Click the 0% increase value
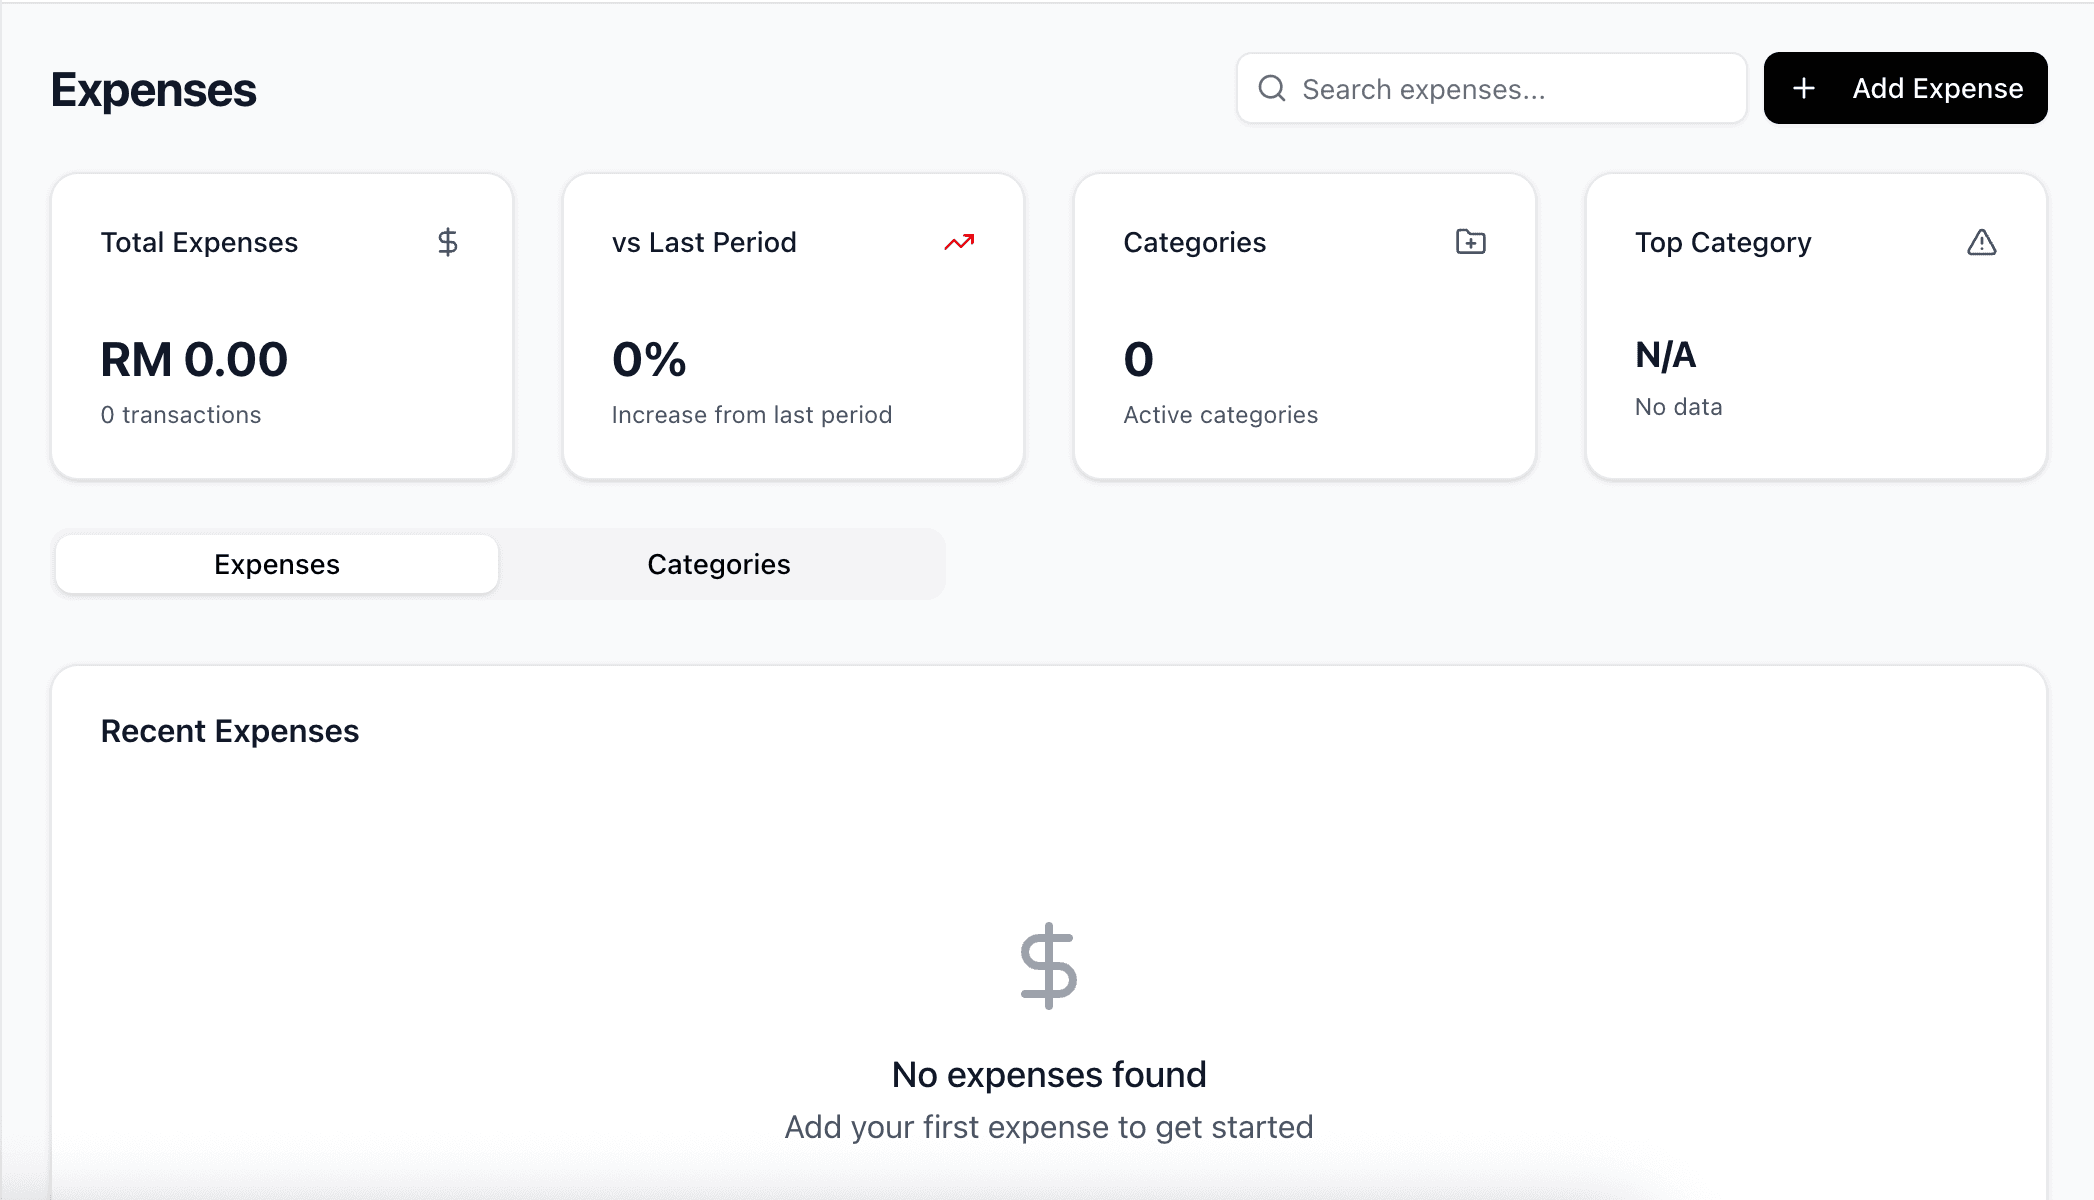Screen dimensions: 2094x1200 click(x=649, y=360)
